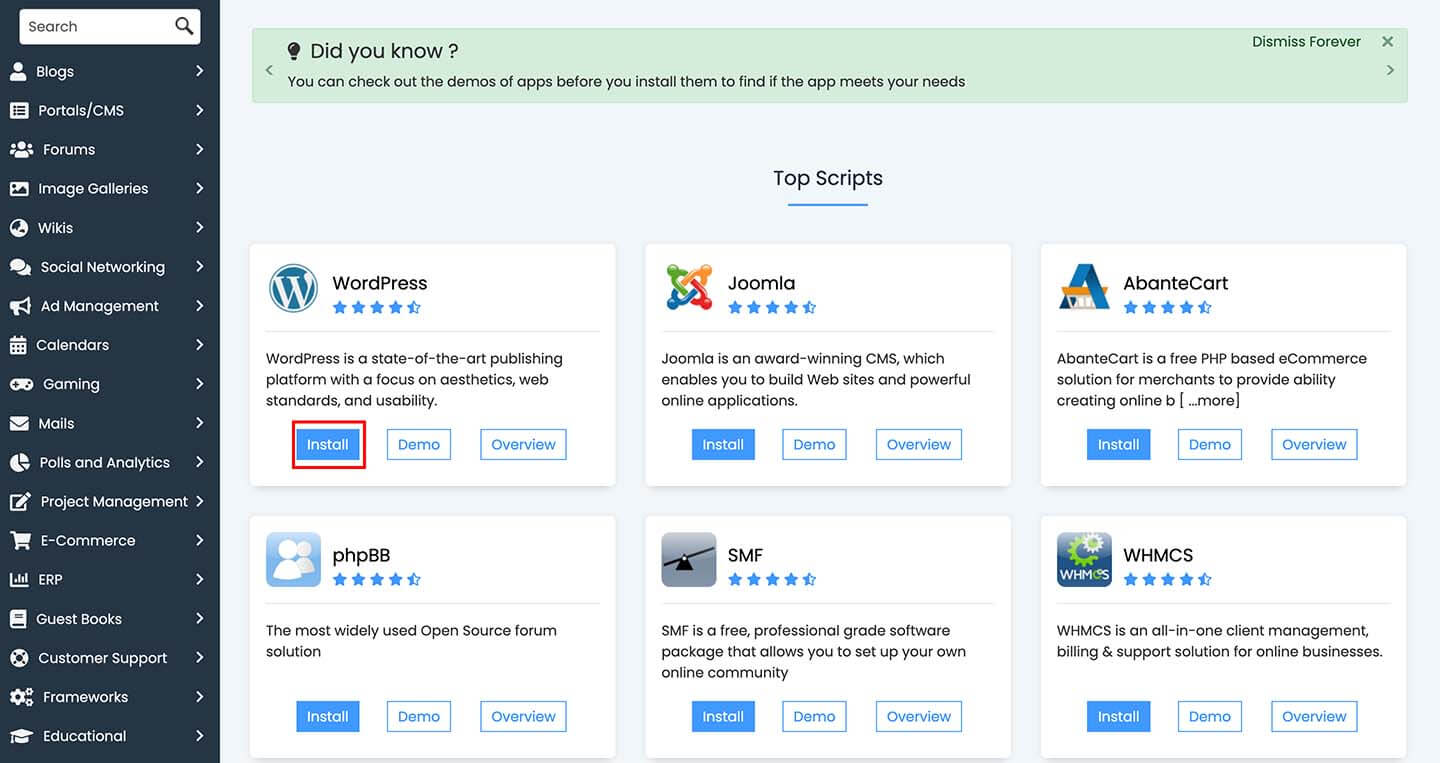Viewport: 1440px width, 763px height.
Task: Click the Gaming controller icon
Action: pos(21,384)
